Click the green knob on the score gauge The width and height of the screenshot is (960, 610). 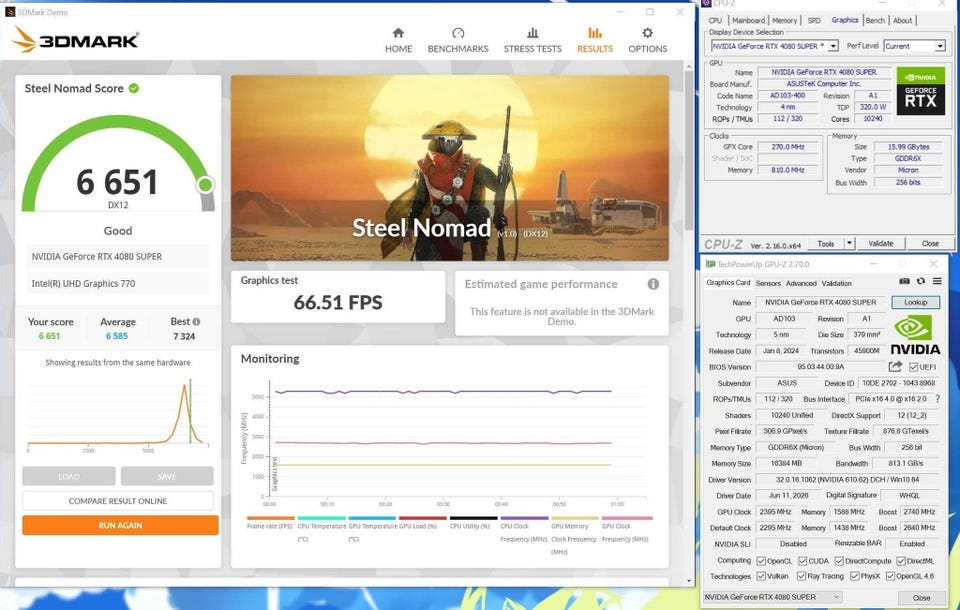click(x=206, y=184)
